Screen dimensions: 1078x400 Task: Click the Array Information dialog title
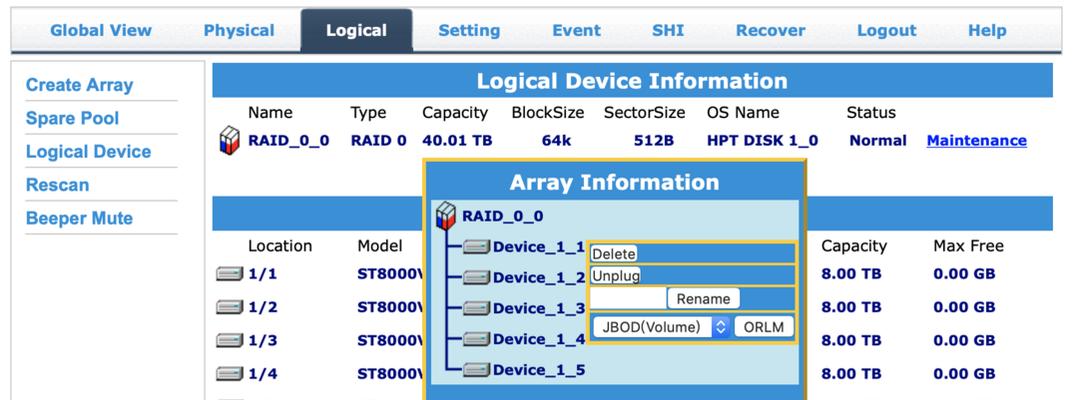pyautogui.click(x=614, y=182)
